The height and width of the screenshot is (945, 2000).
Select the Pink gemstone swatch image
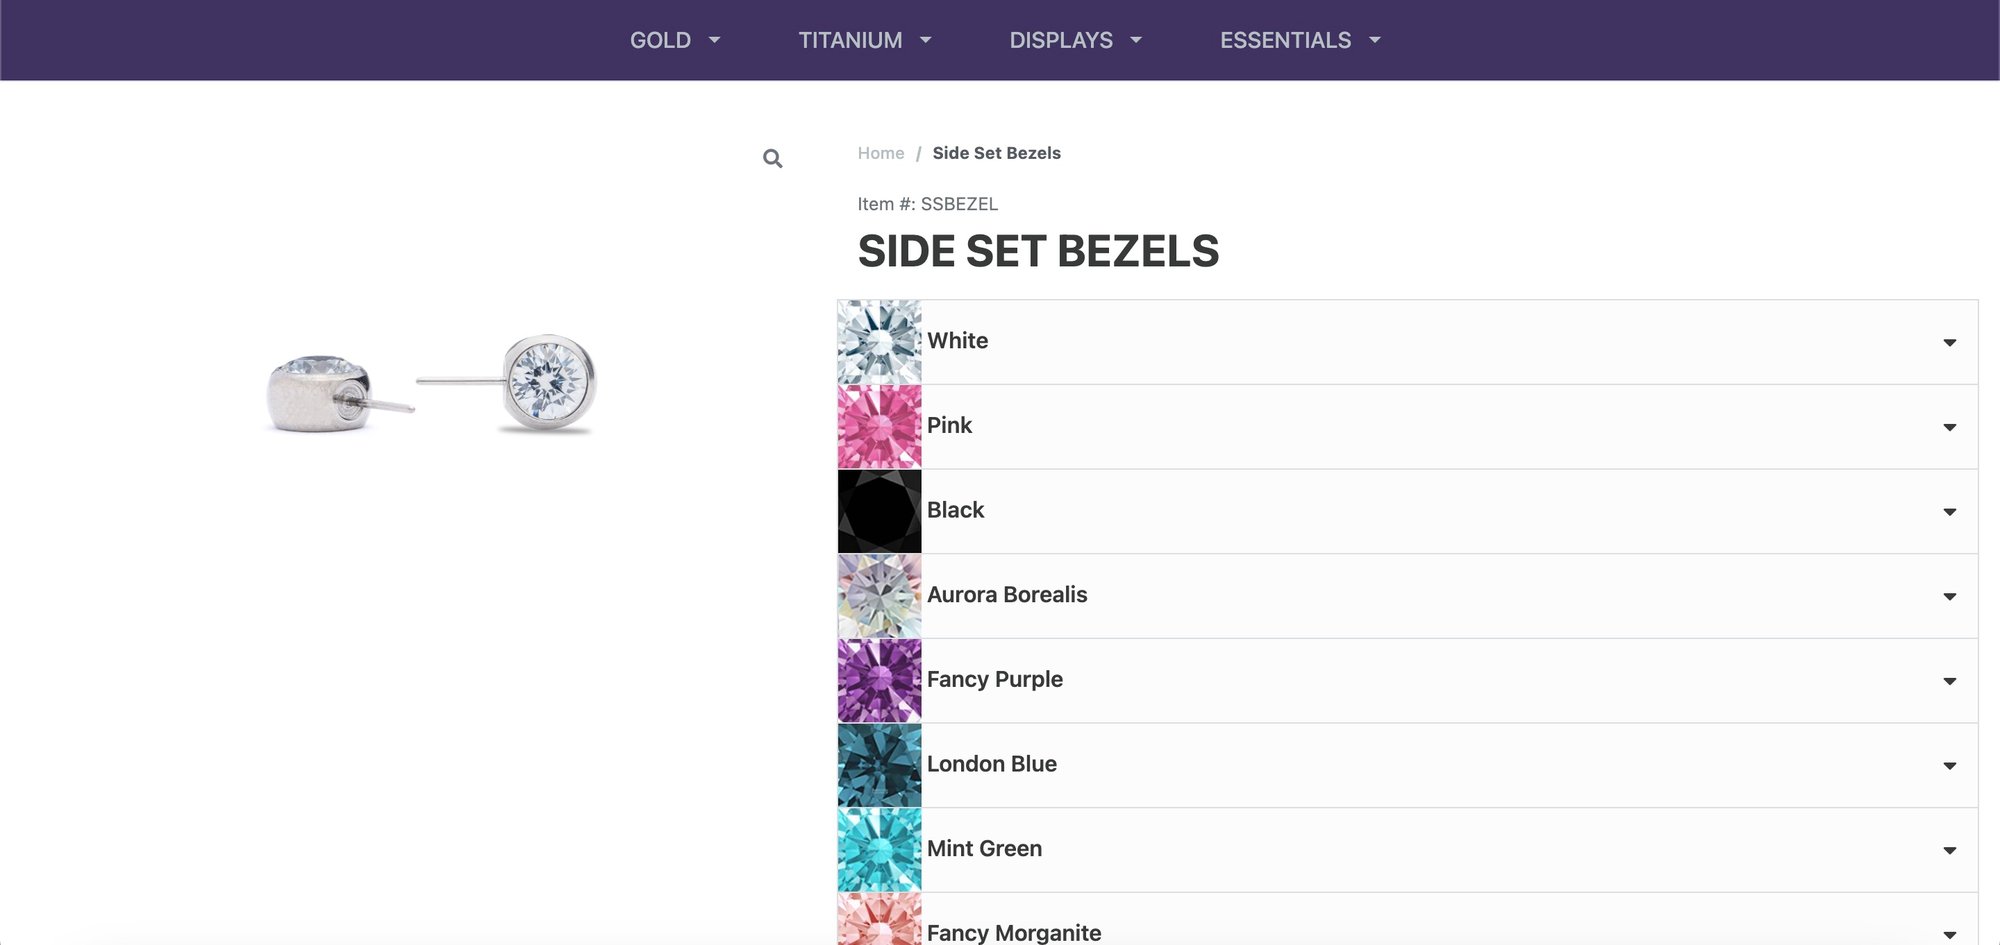coord(879,427)
